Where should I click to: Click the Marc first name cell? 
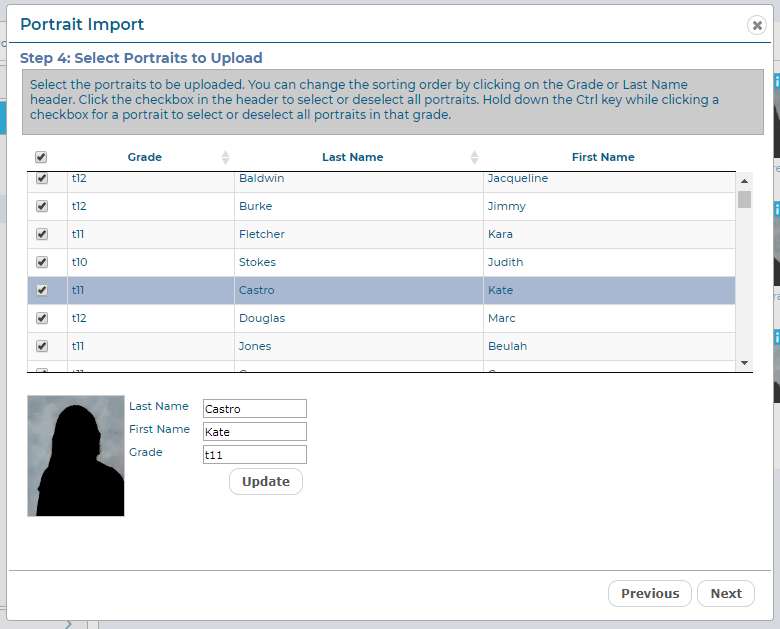(x=609, y=318)
